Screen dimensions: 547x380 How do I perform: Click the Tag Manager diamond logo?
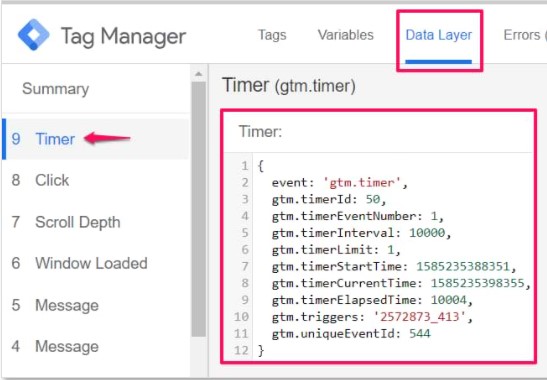tap(33, 35)
